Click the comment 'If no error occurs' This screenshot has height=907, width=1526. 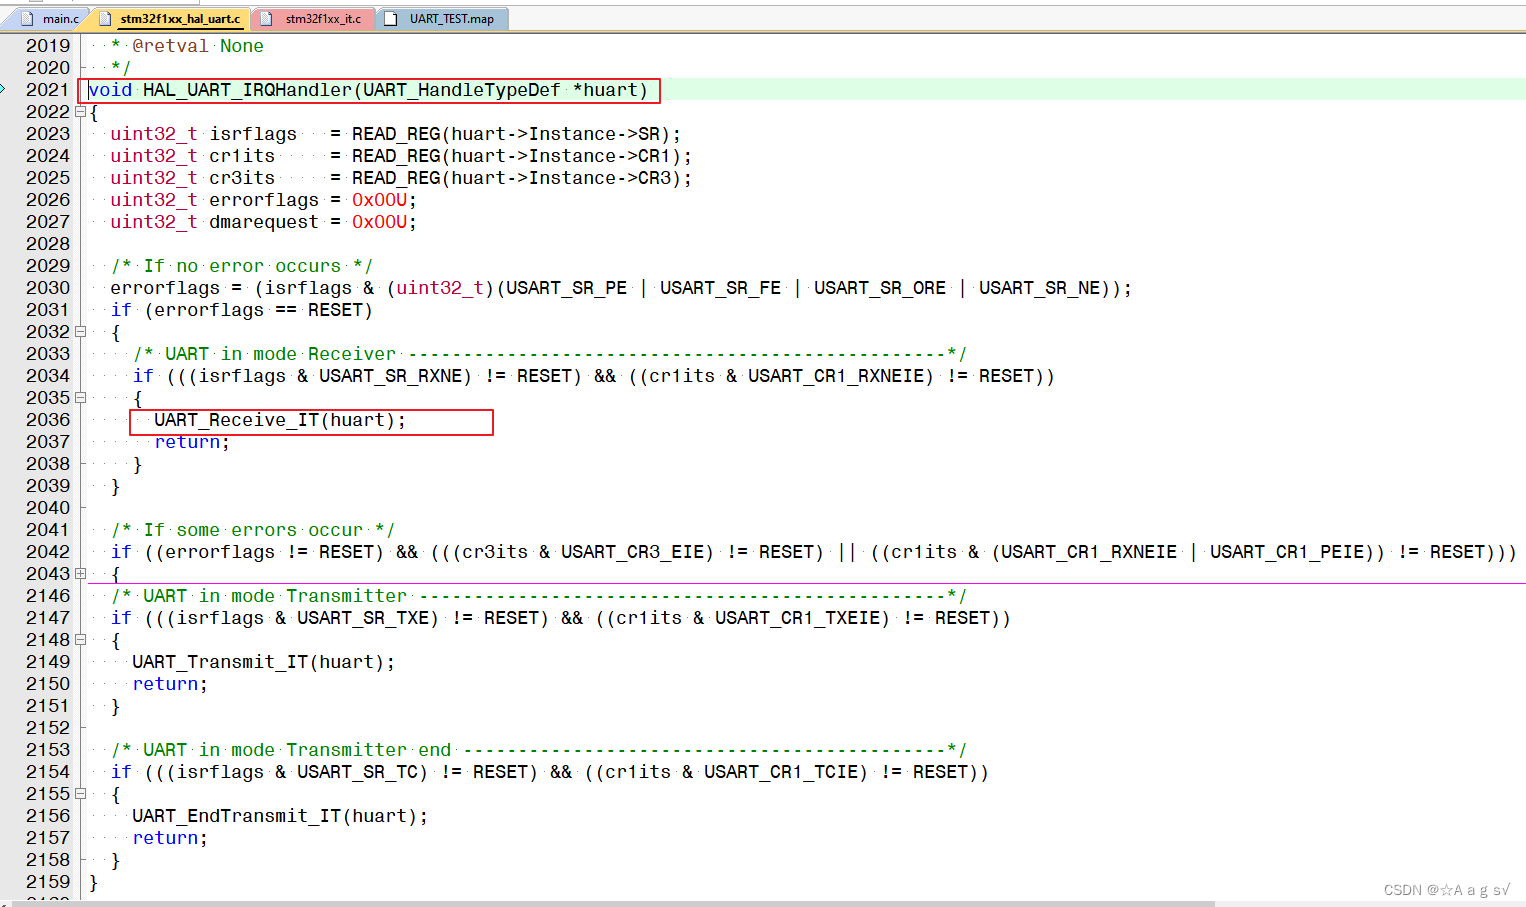pos(242,266)
